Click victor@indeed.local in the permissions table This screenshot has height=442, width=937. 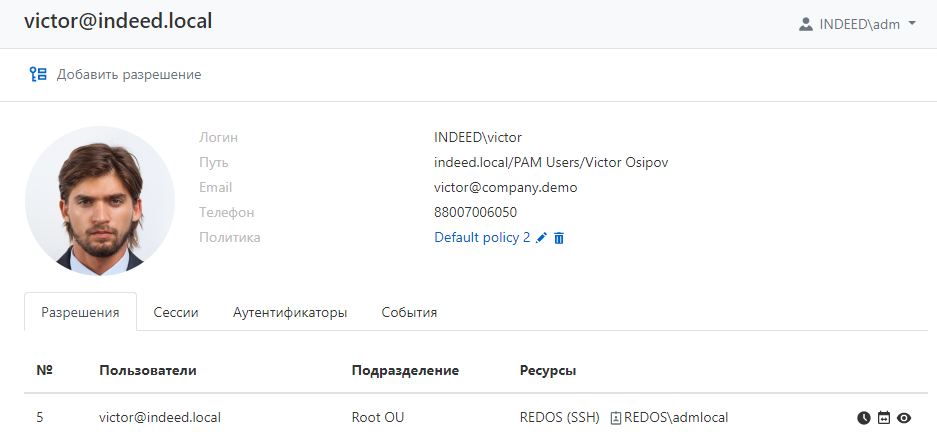tap(160, 418)
